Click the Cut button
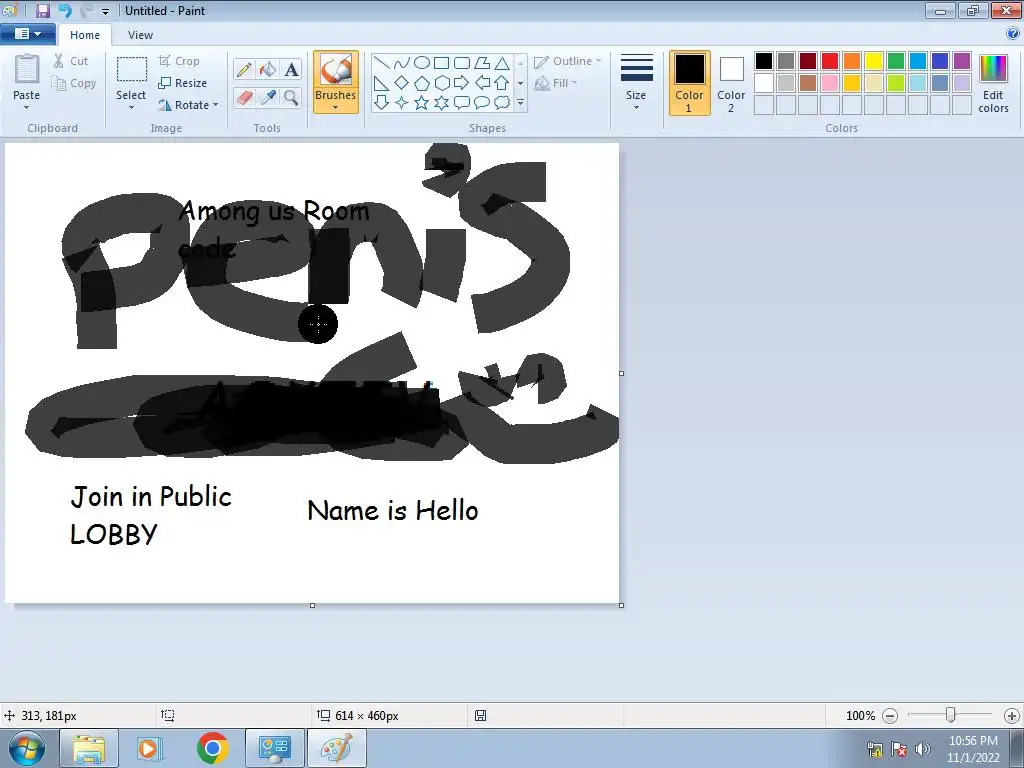Image resolution: width=1024 pixels, height=768 pixels. [71, 61]
